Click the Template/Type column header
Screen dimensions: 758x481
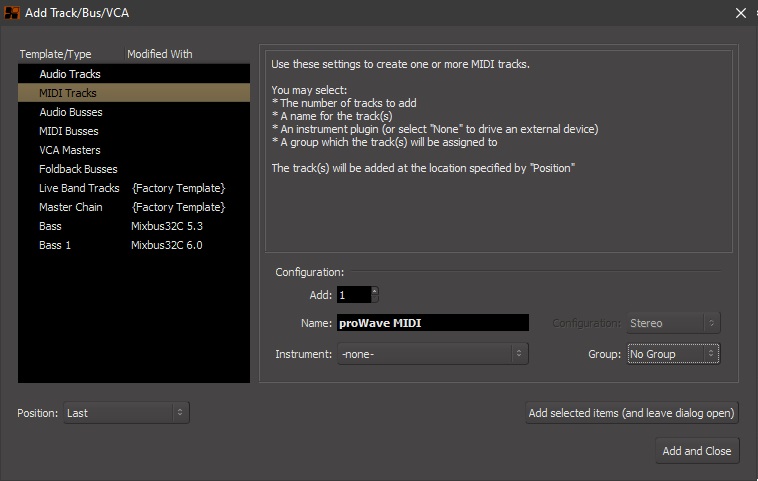click(55, 54)
